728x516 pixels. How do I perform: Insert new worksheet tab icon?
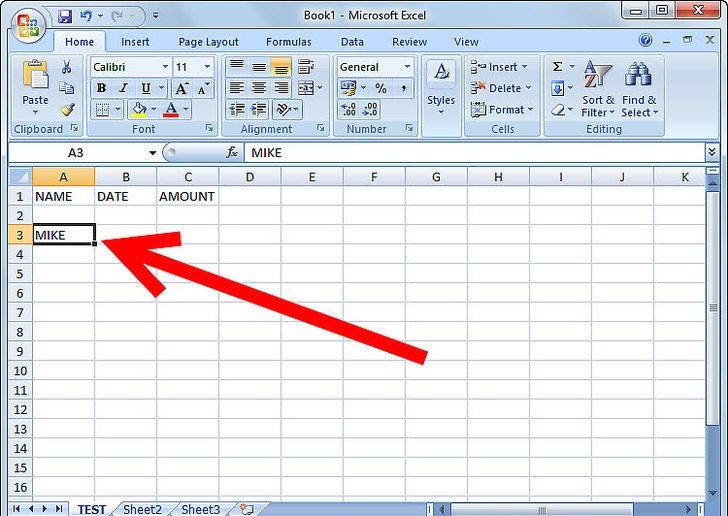click(x=247, y=509)
